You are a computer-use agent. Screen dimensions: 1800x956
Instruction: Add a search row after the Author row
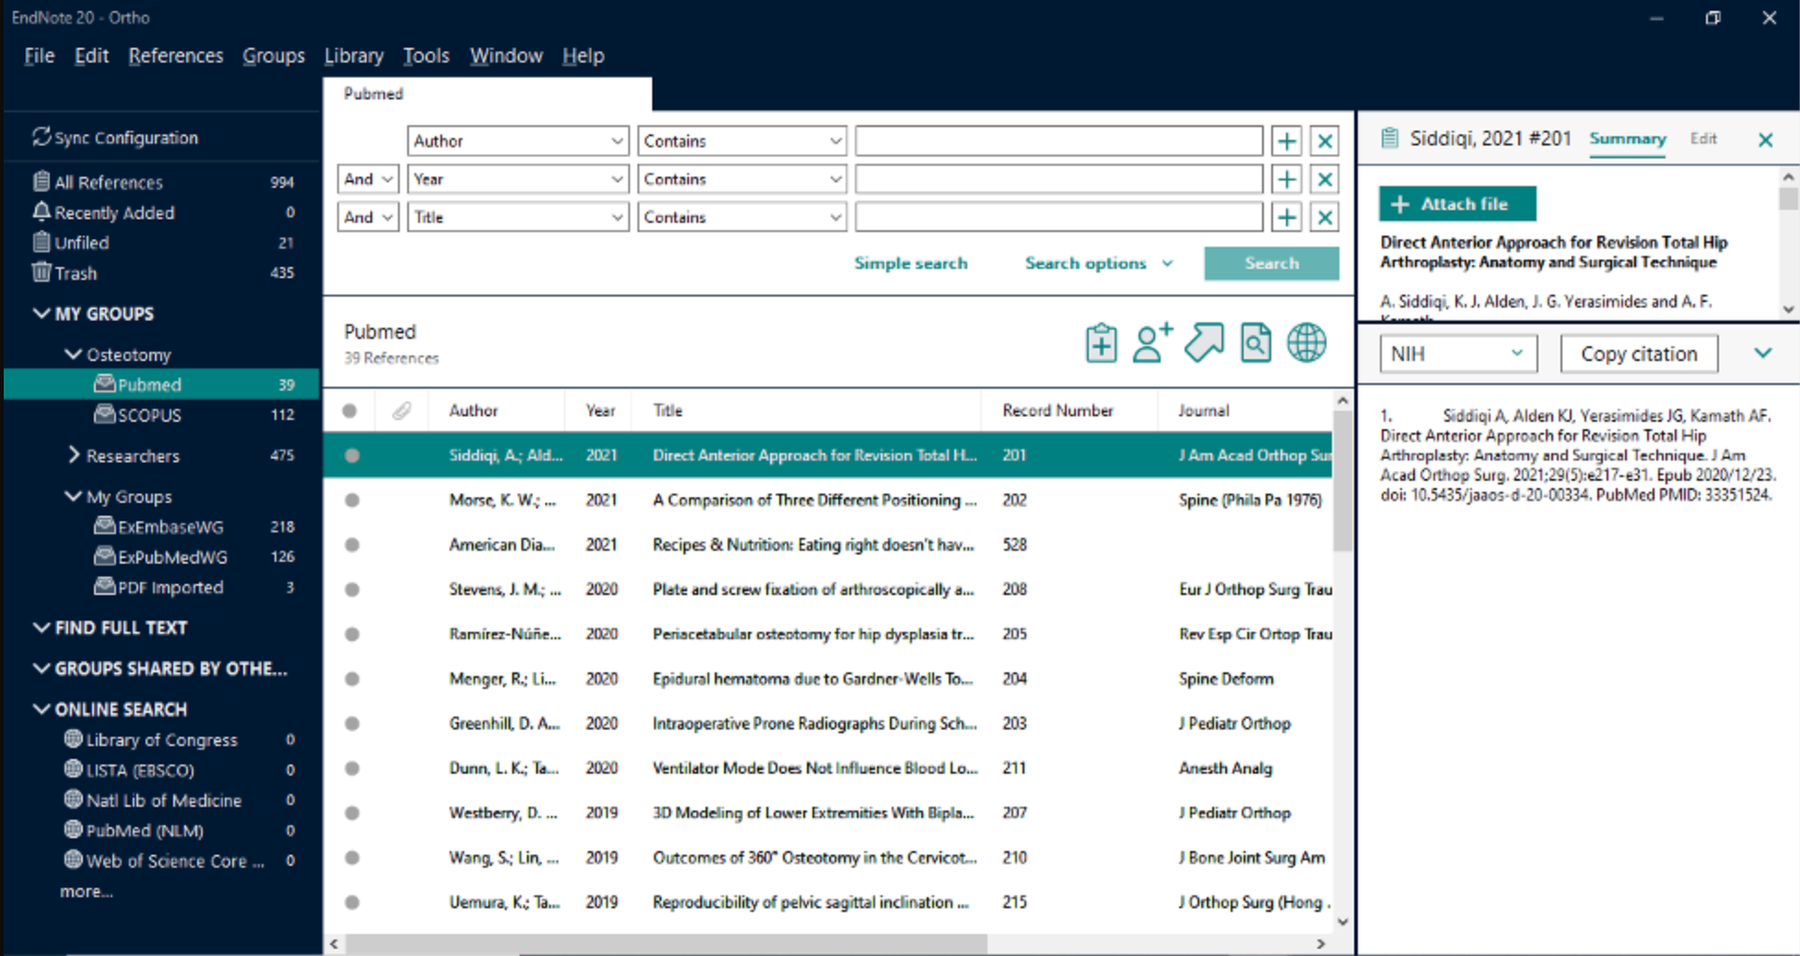(1287, 141)
